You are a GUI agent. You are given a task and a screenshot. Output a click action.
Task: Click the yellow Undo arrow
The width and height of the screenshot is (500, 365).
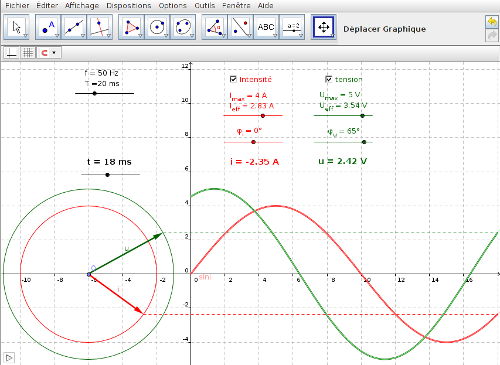pos(492,22)
